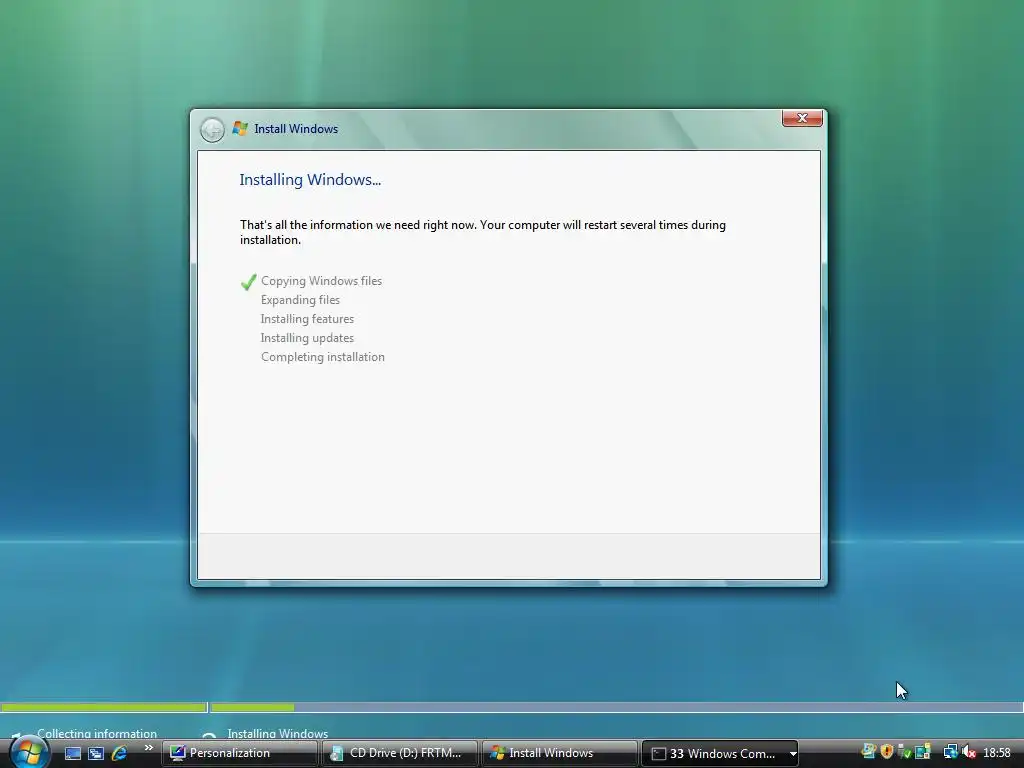Select the 'Installing features' step text

[x=307, y=319]
